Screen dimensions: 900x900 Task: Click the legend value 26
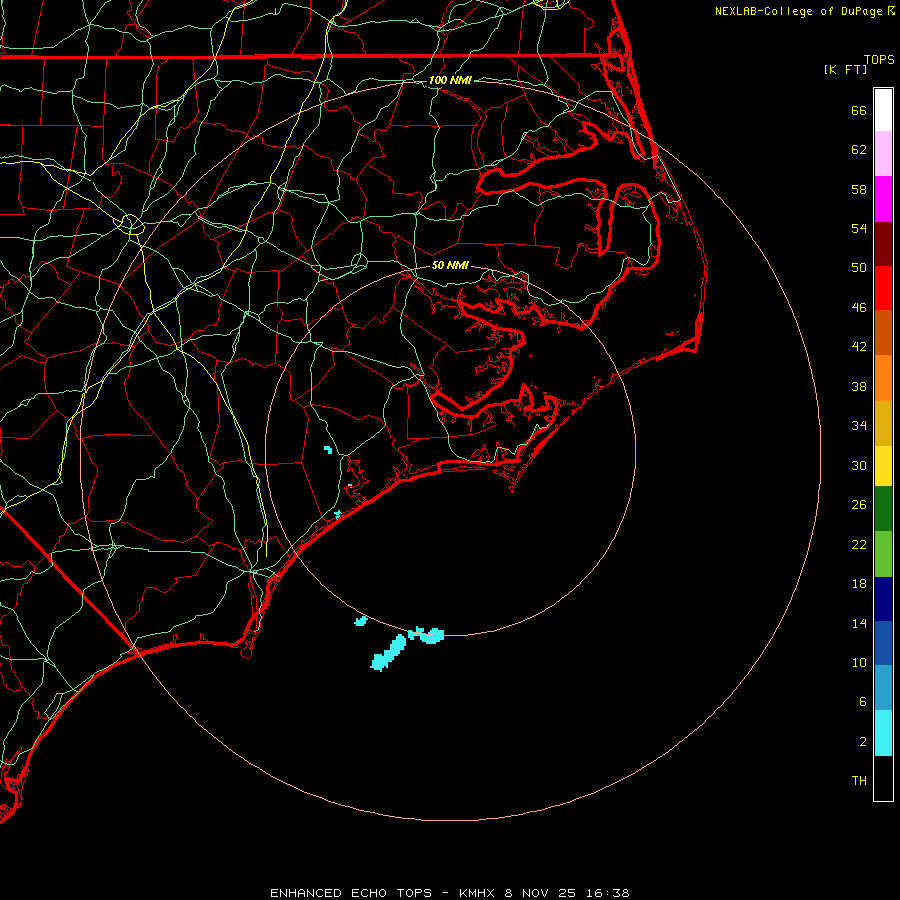click(859, 505)
